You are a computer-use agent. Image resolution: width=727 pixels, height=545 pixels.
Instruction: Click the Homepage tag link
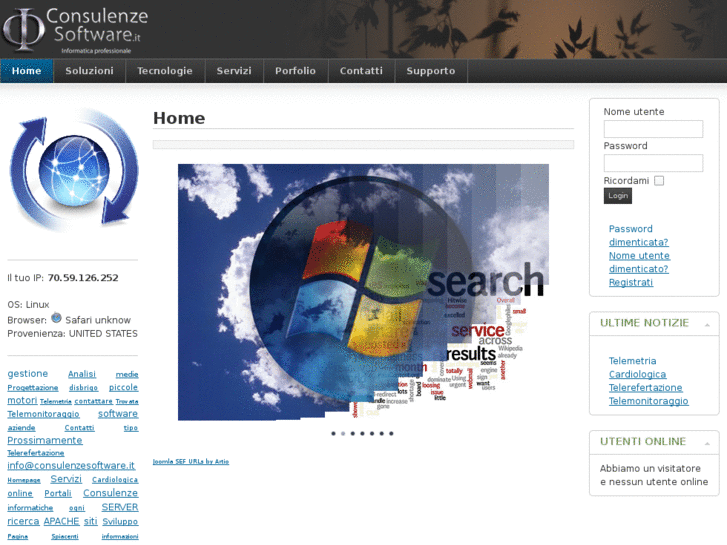(x=24, y=480)
